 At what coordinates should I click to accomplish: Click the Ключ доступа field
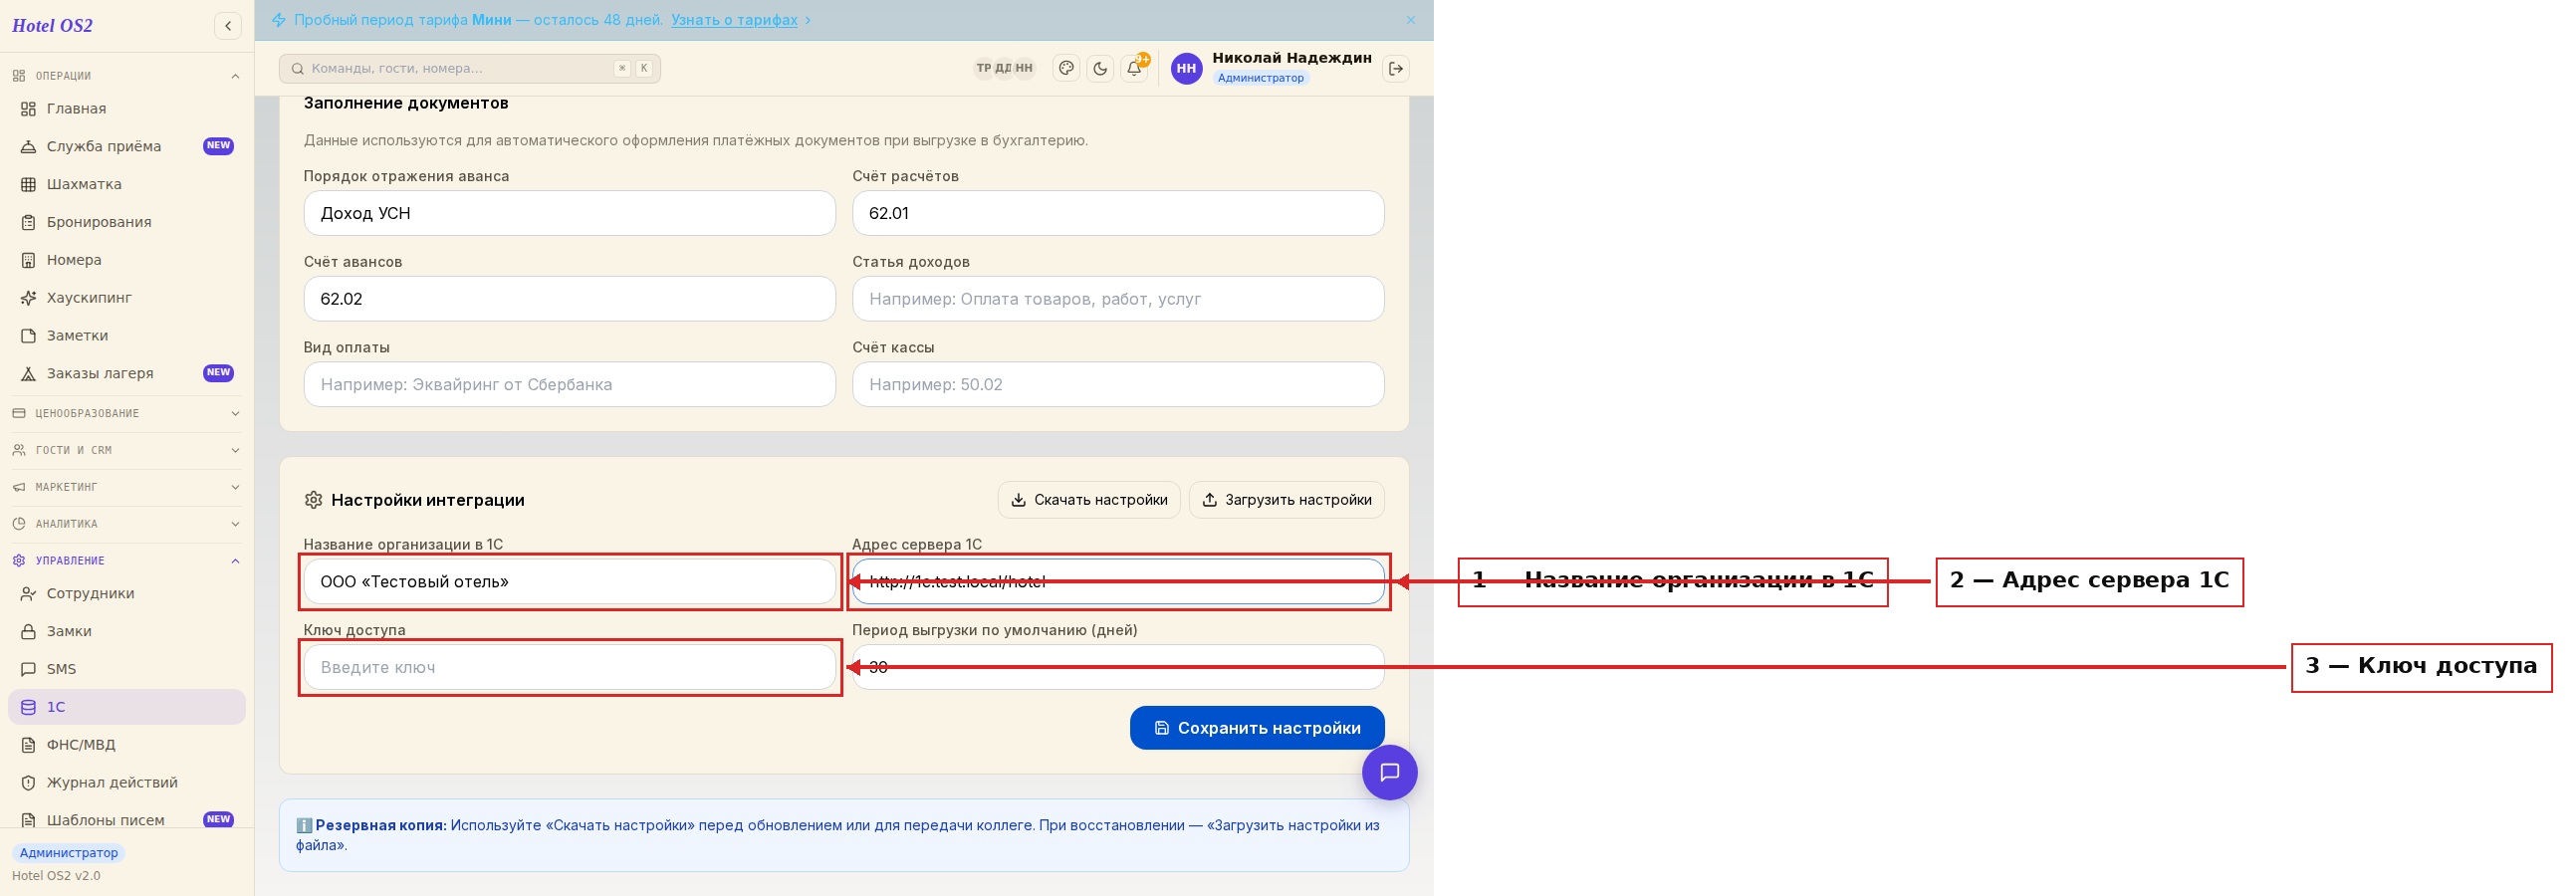tap(569, 668)
